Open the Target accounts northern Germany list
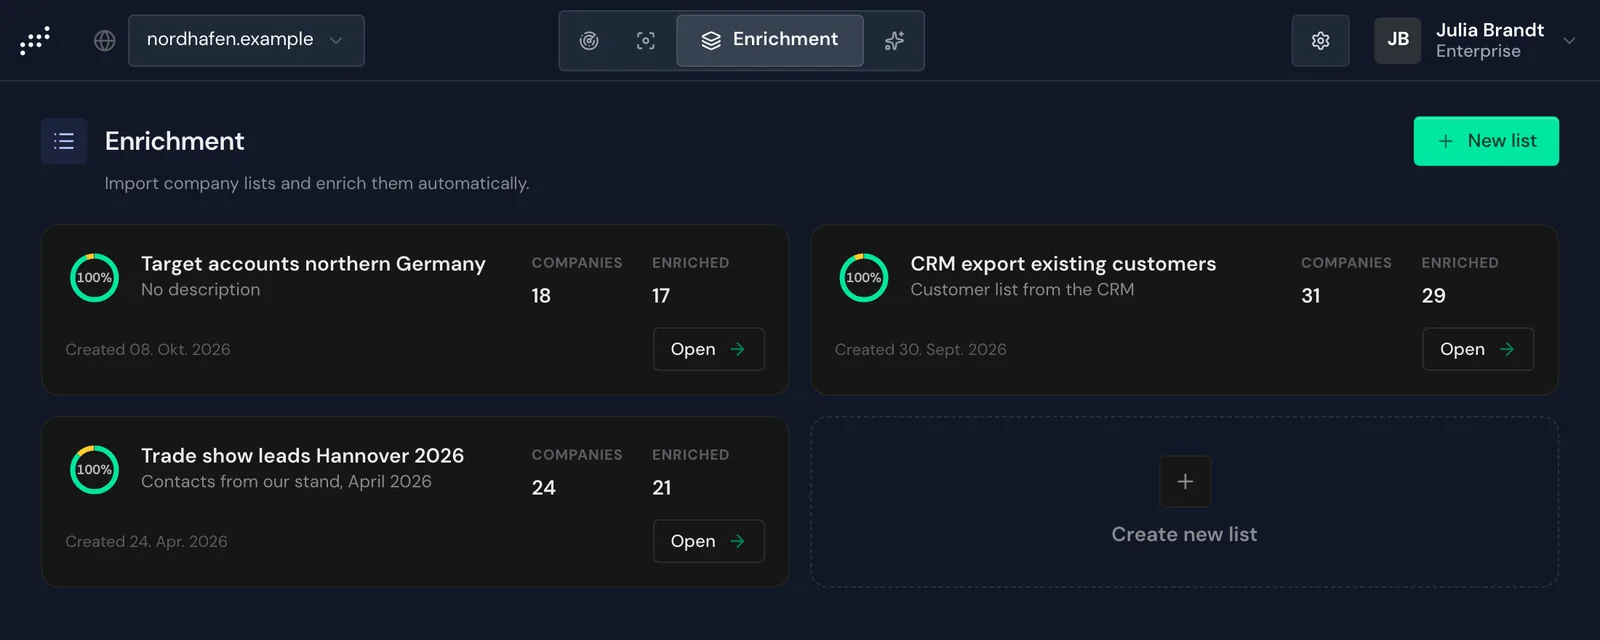 pos(709,349)
